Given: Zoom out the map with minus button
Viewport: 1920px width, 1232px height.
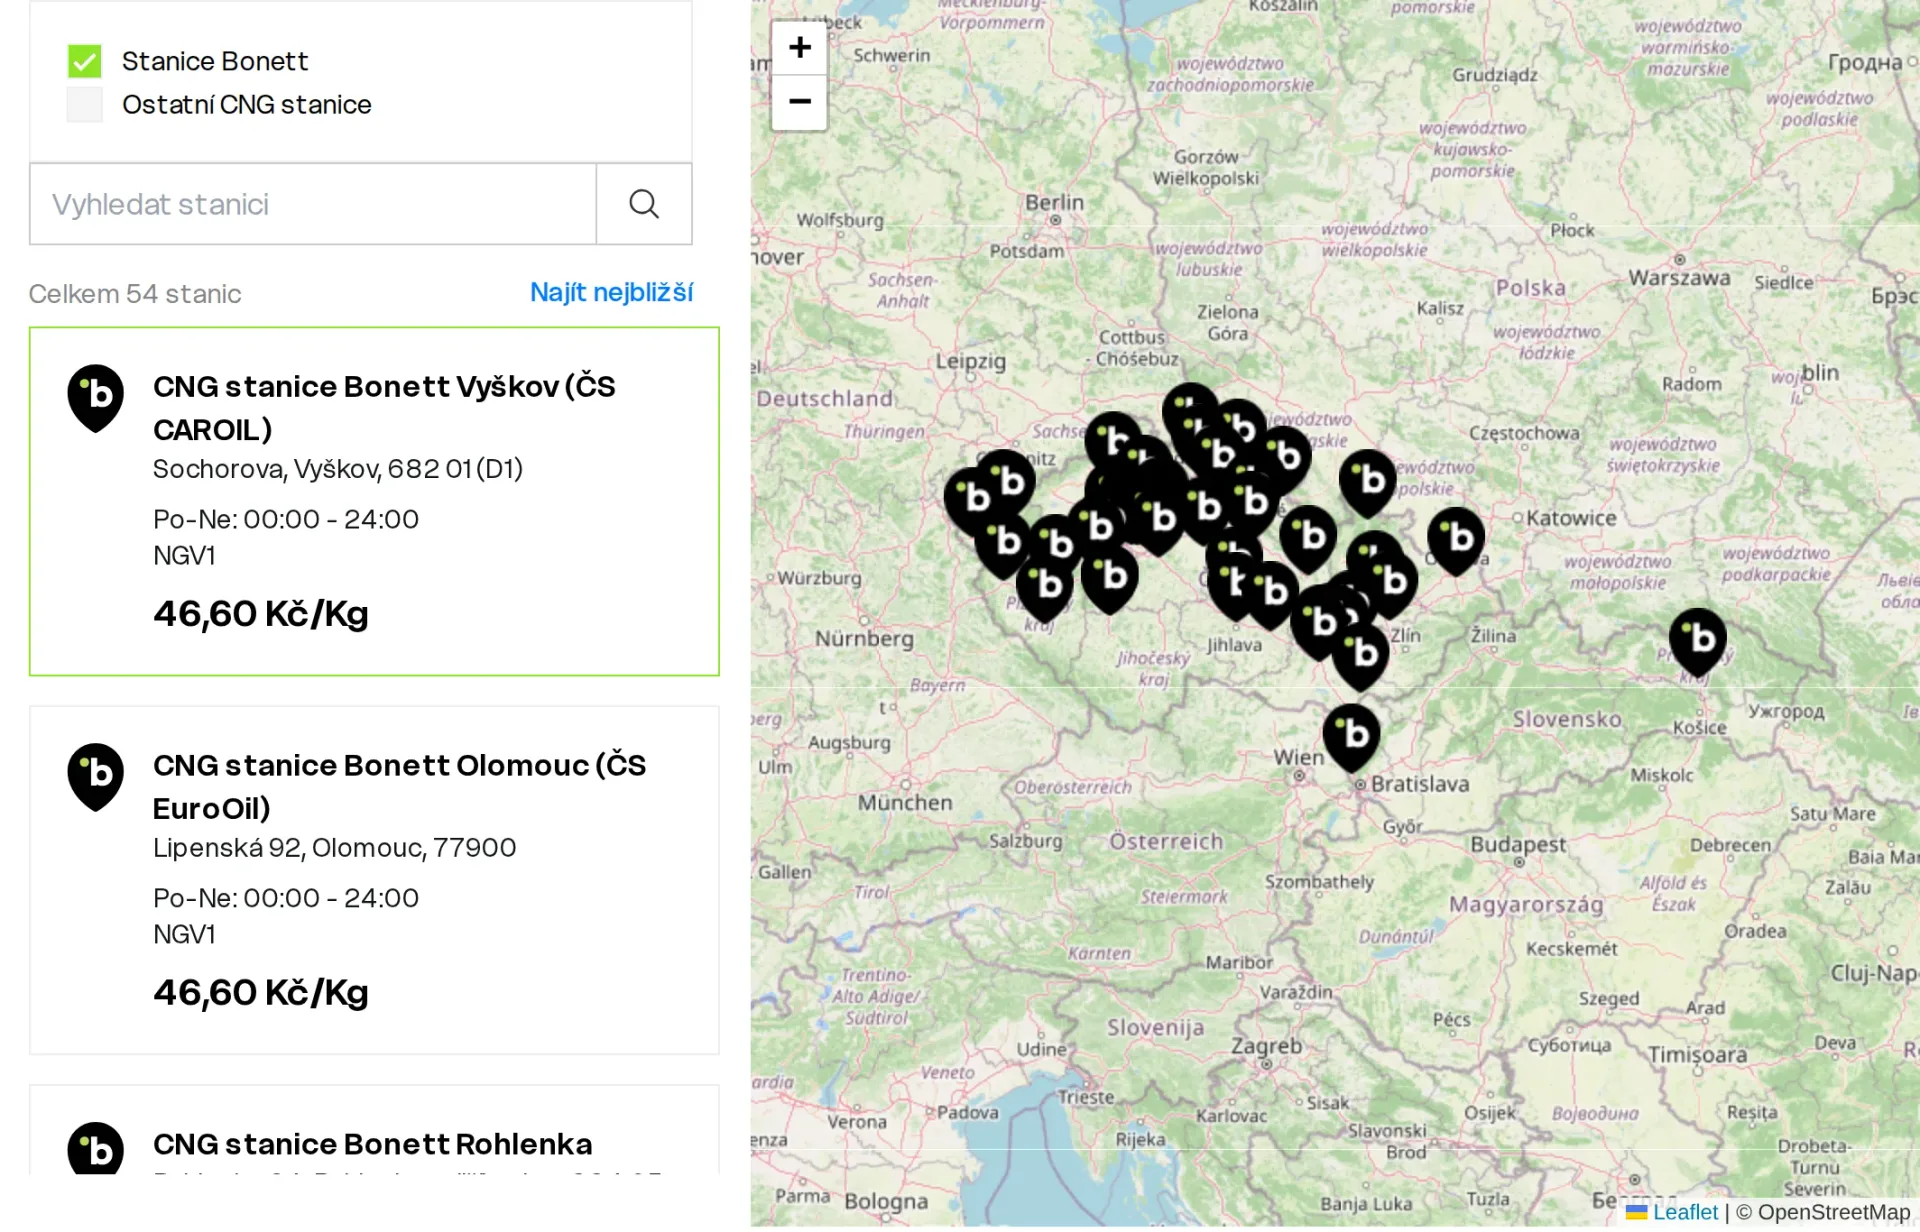Looking at the screenshot, I should (799, 102).
